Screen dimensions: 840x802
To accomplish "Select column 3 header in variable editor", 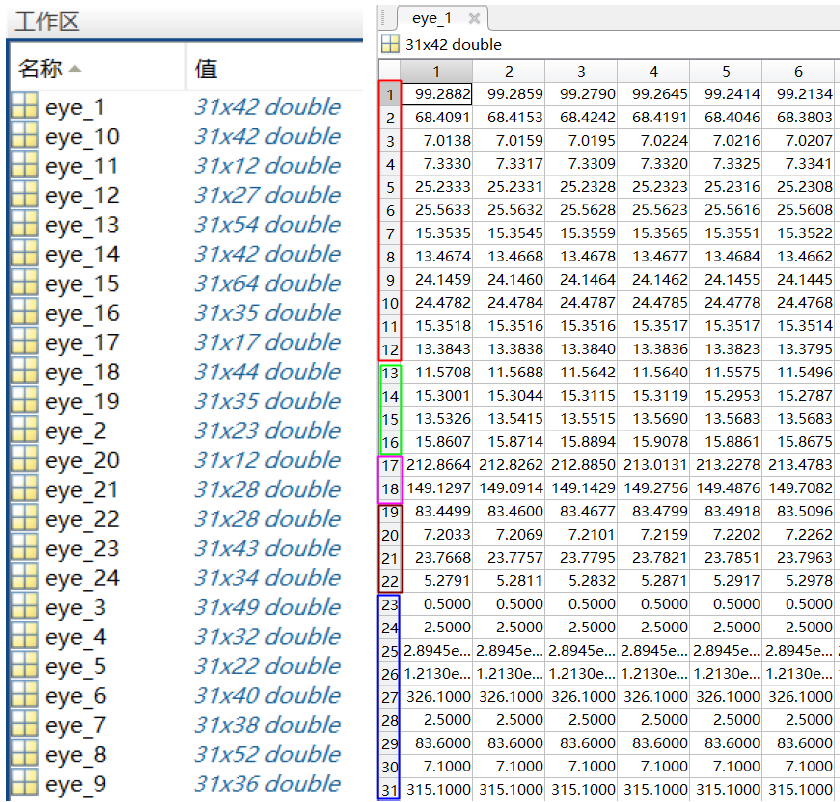I will pyautogui.click(x=581, y=71).
